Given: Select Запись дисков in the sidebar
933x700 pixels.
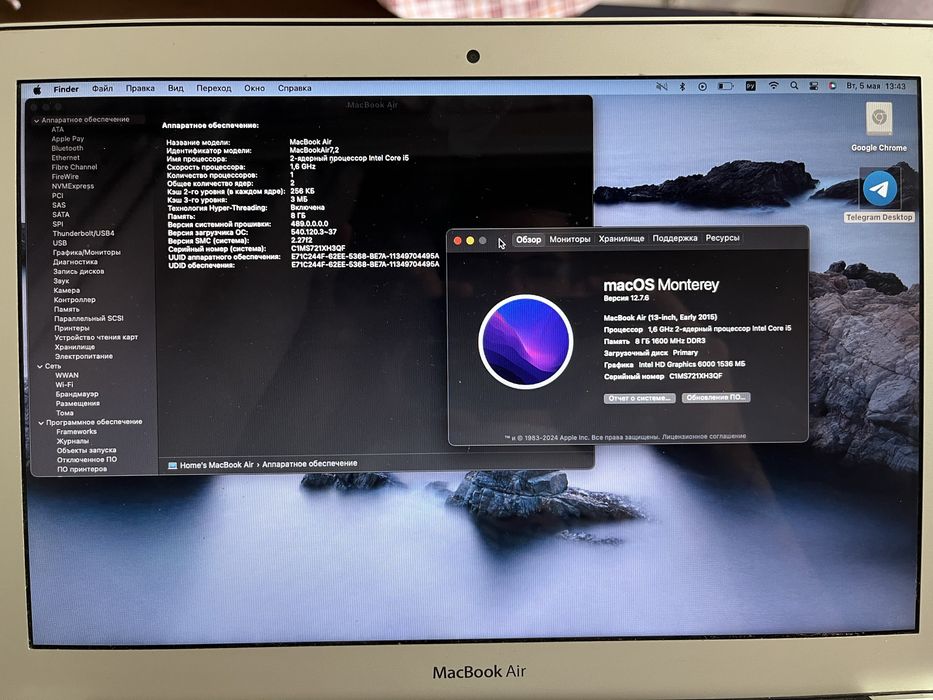Looking at the screenshot, I should tap(79, 271).
